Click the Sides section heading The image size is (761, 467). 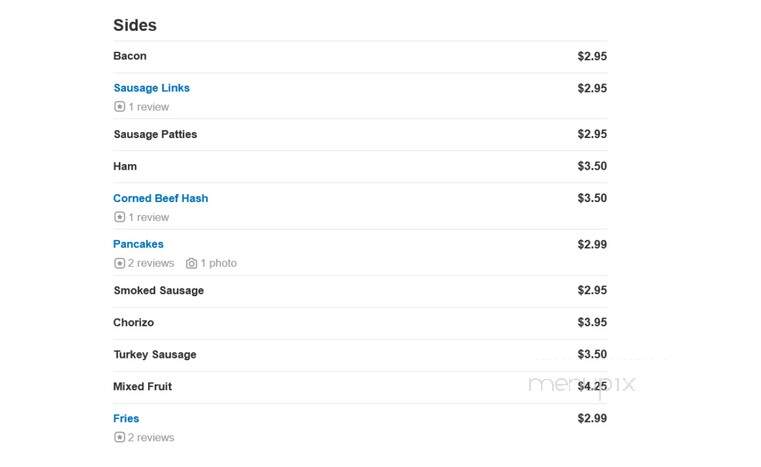click(135, 25)
